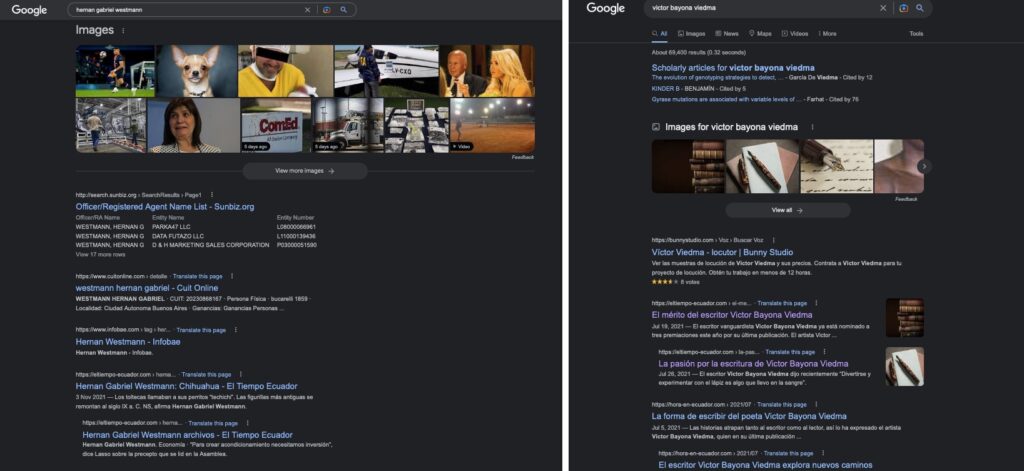Screen dimensions: 1024x471
Task: Click magnifier search icon in left search bar
Action: 343,9
